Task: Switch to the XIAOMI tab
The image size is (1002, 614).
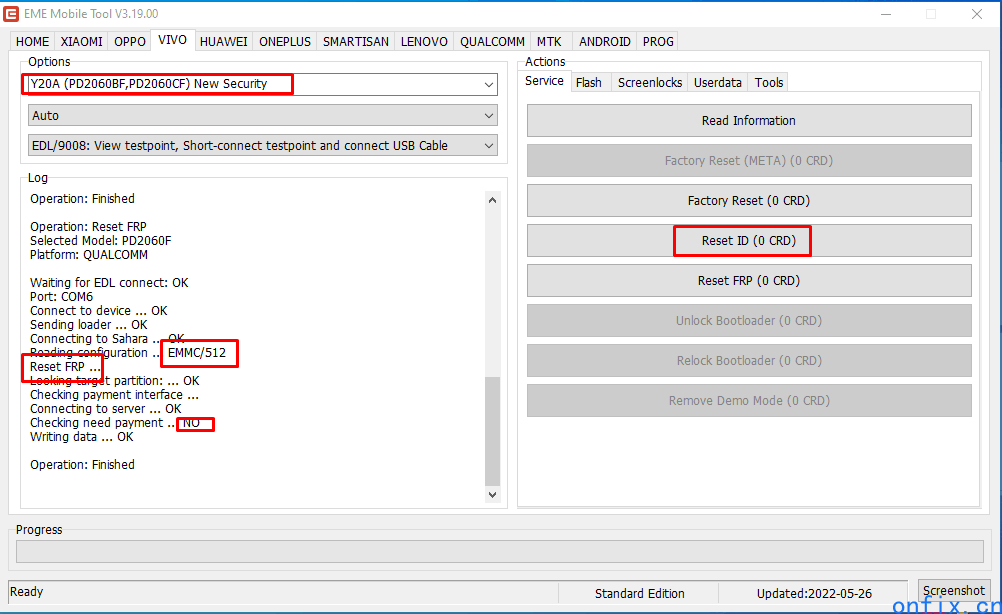Action: pos(81,42)
